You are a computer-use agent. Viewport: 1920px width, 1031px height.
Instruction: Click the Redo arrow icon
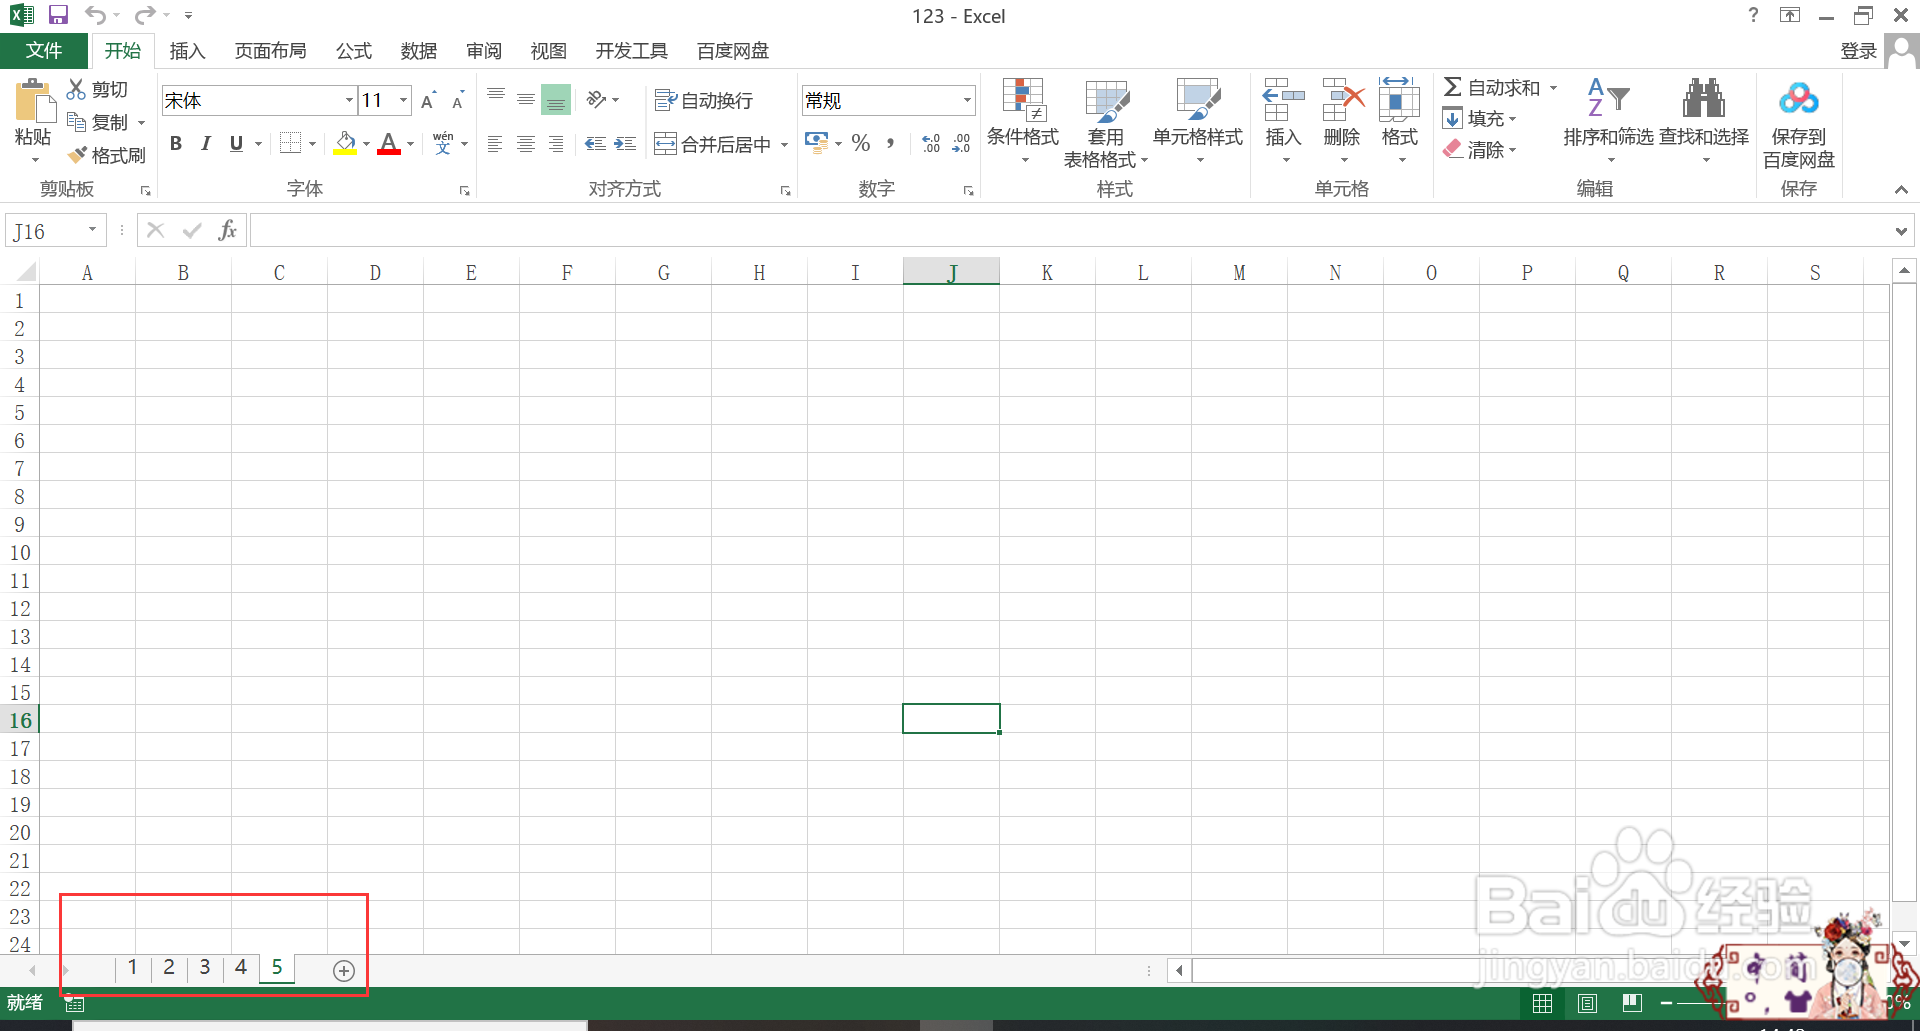pos(145,15)
